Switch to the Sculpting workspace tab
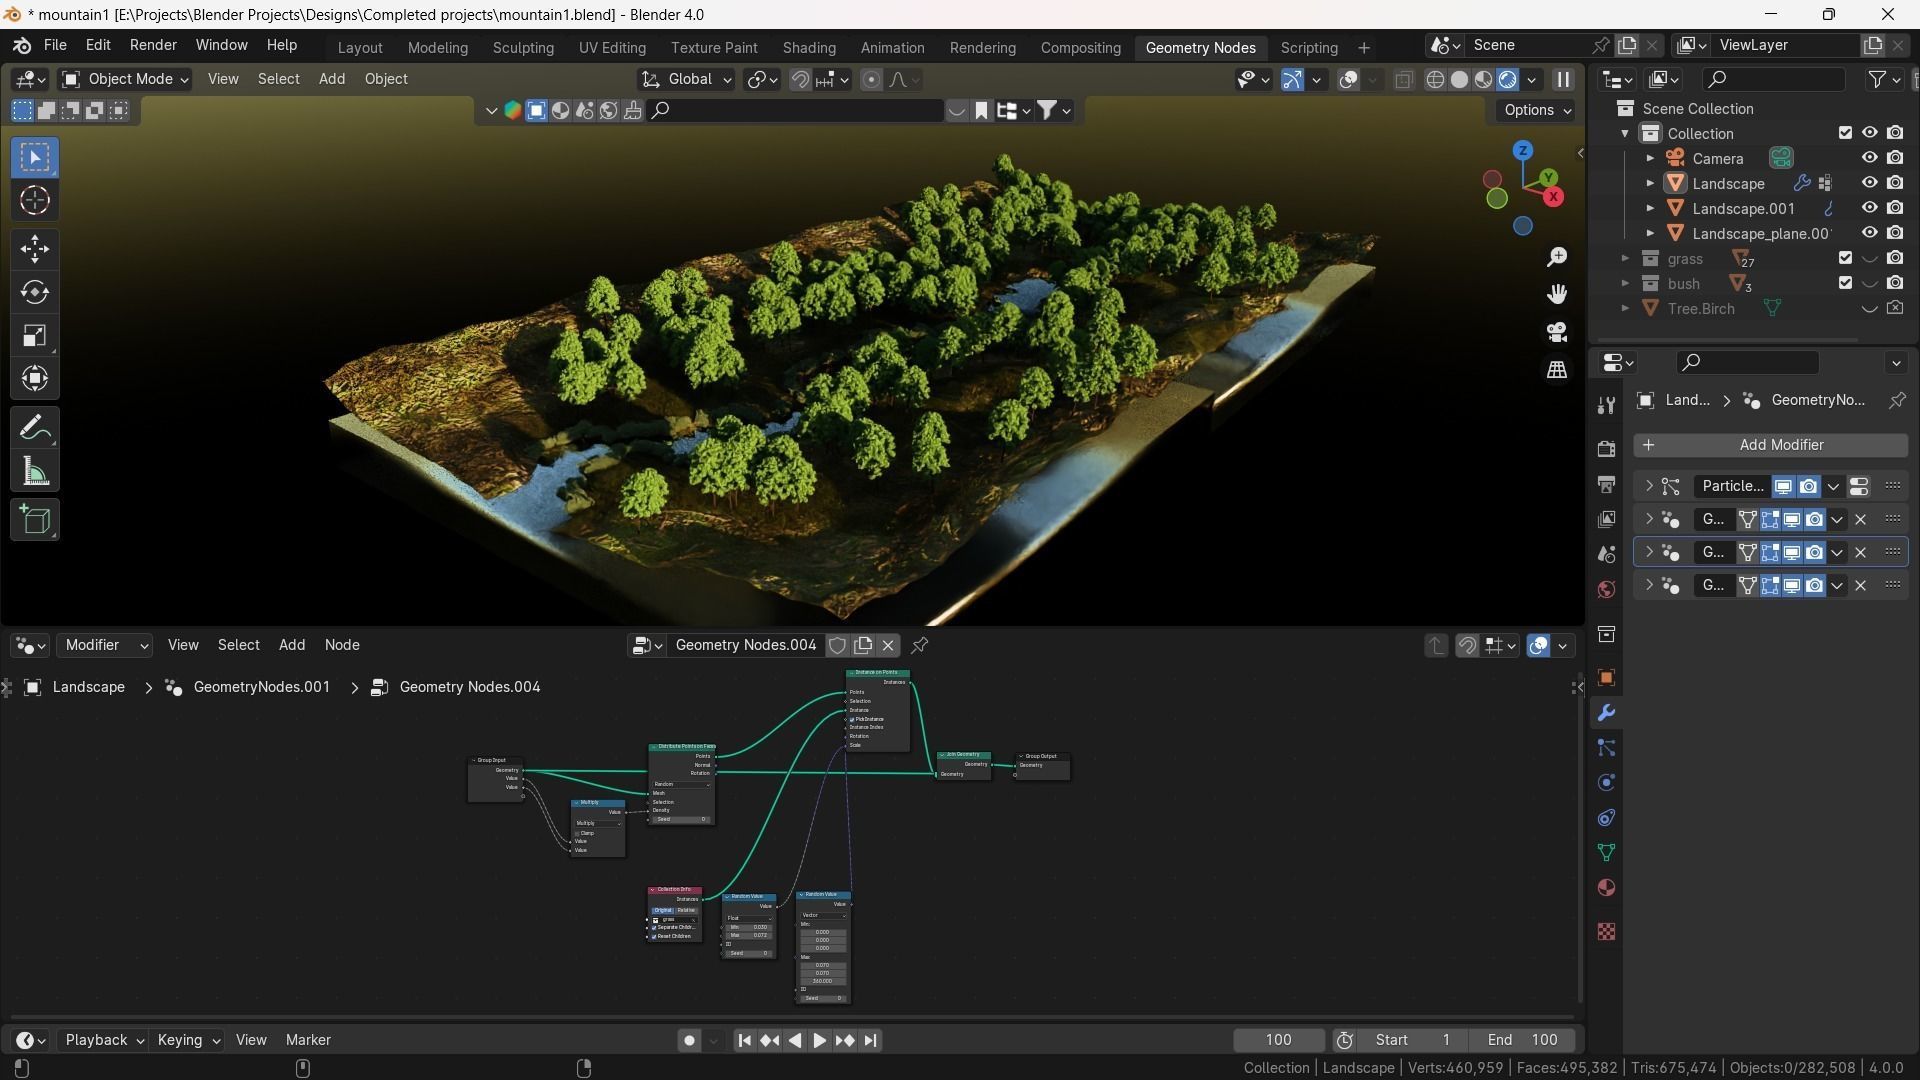The width and height of the screenshot is (1920, 1080). tap(523, 47)
